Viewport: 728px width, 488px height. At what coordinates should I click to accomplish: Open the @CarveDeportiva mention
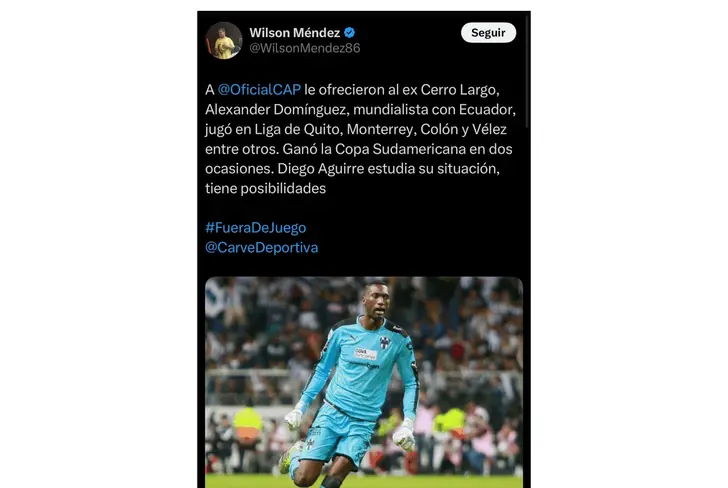[x=261, y=247]
